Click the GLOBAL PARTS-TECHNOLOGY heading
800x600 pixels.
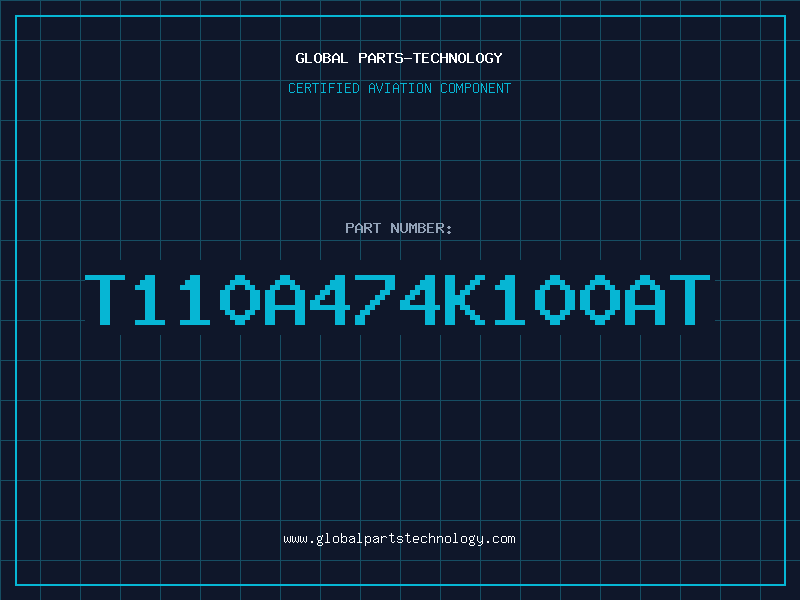399,58
